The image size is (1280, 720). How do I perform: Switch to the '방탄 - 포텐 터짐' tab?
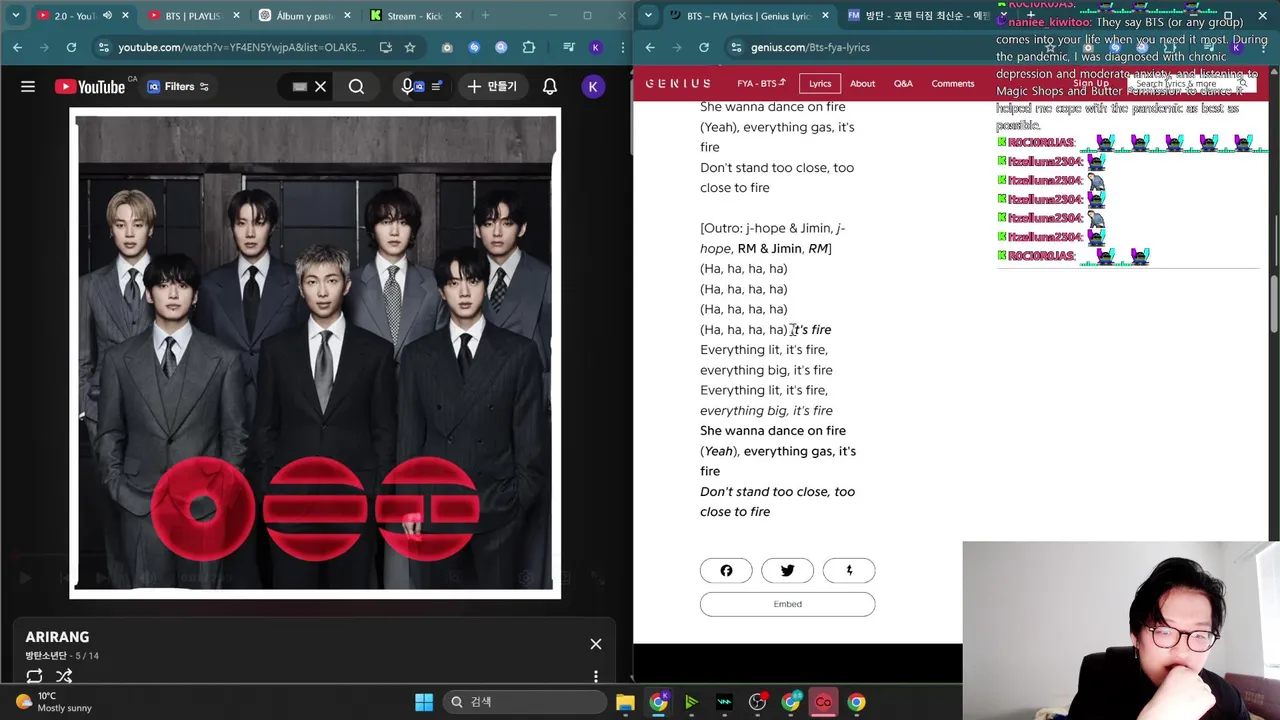tap(918, 16)
